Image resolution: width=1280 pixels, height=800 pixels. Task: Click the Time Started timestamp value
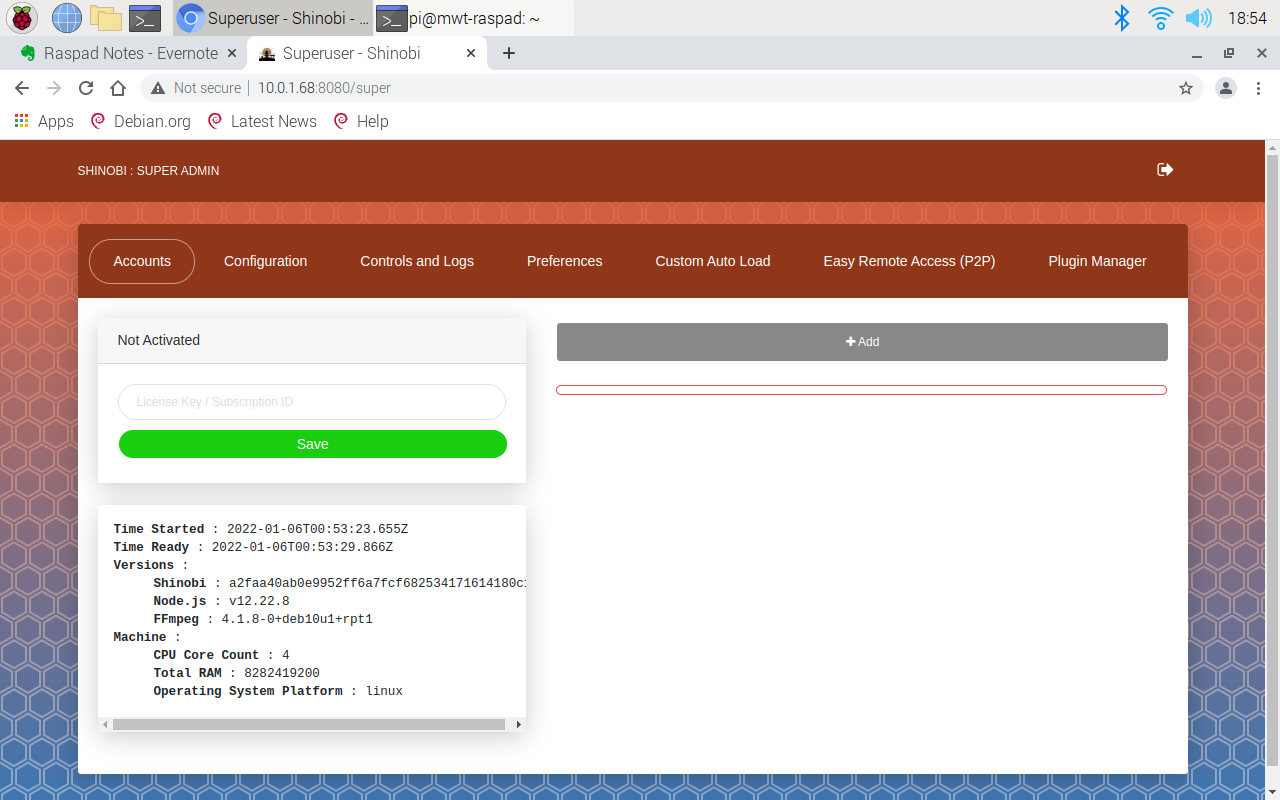(x=317, y=529)
